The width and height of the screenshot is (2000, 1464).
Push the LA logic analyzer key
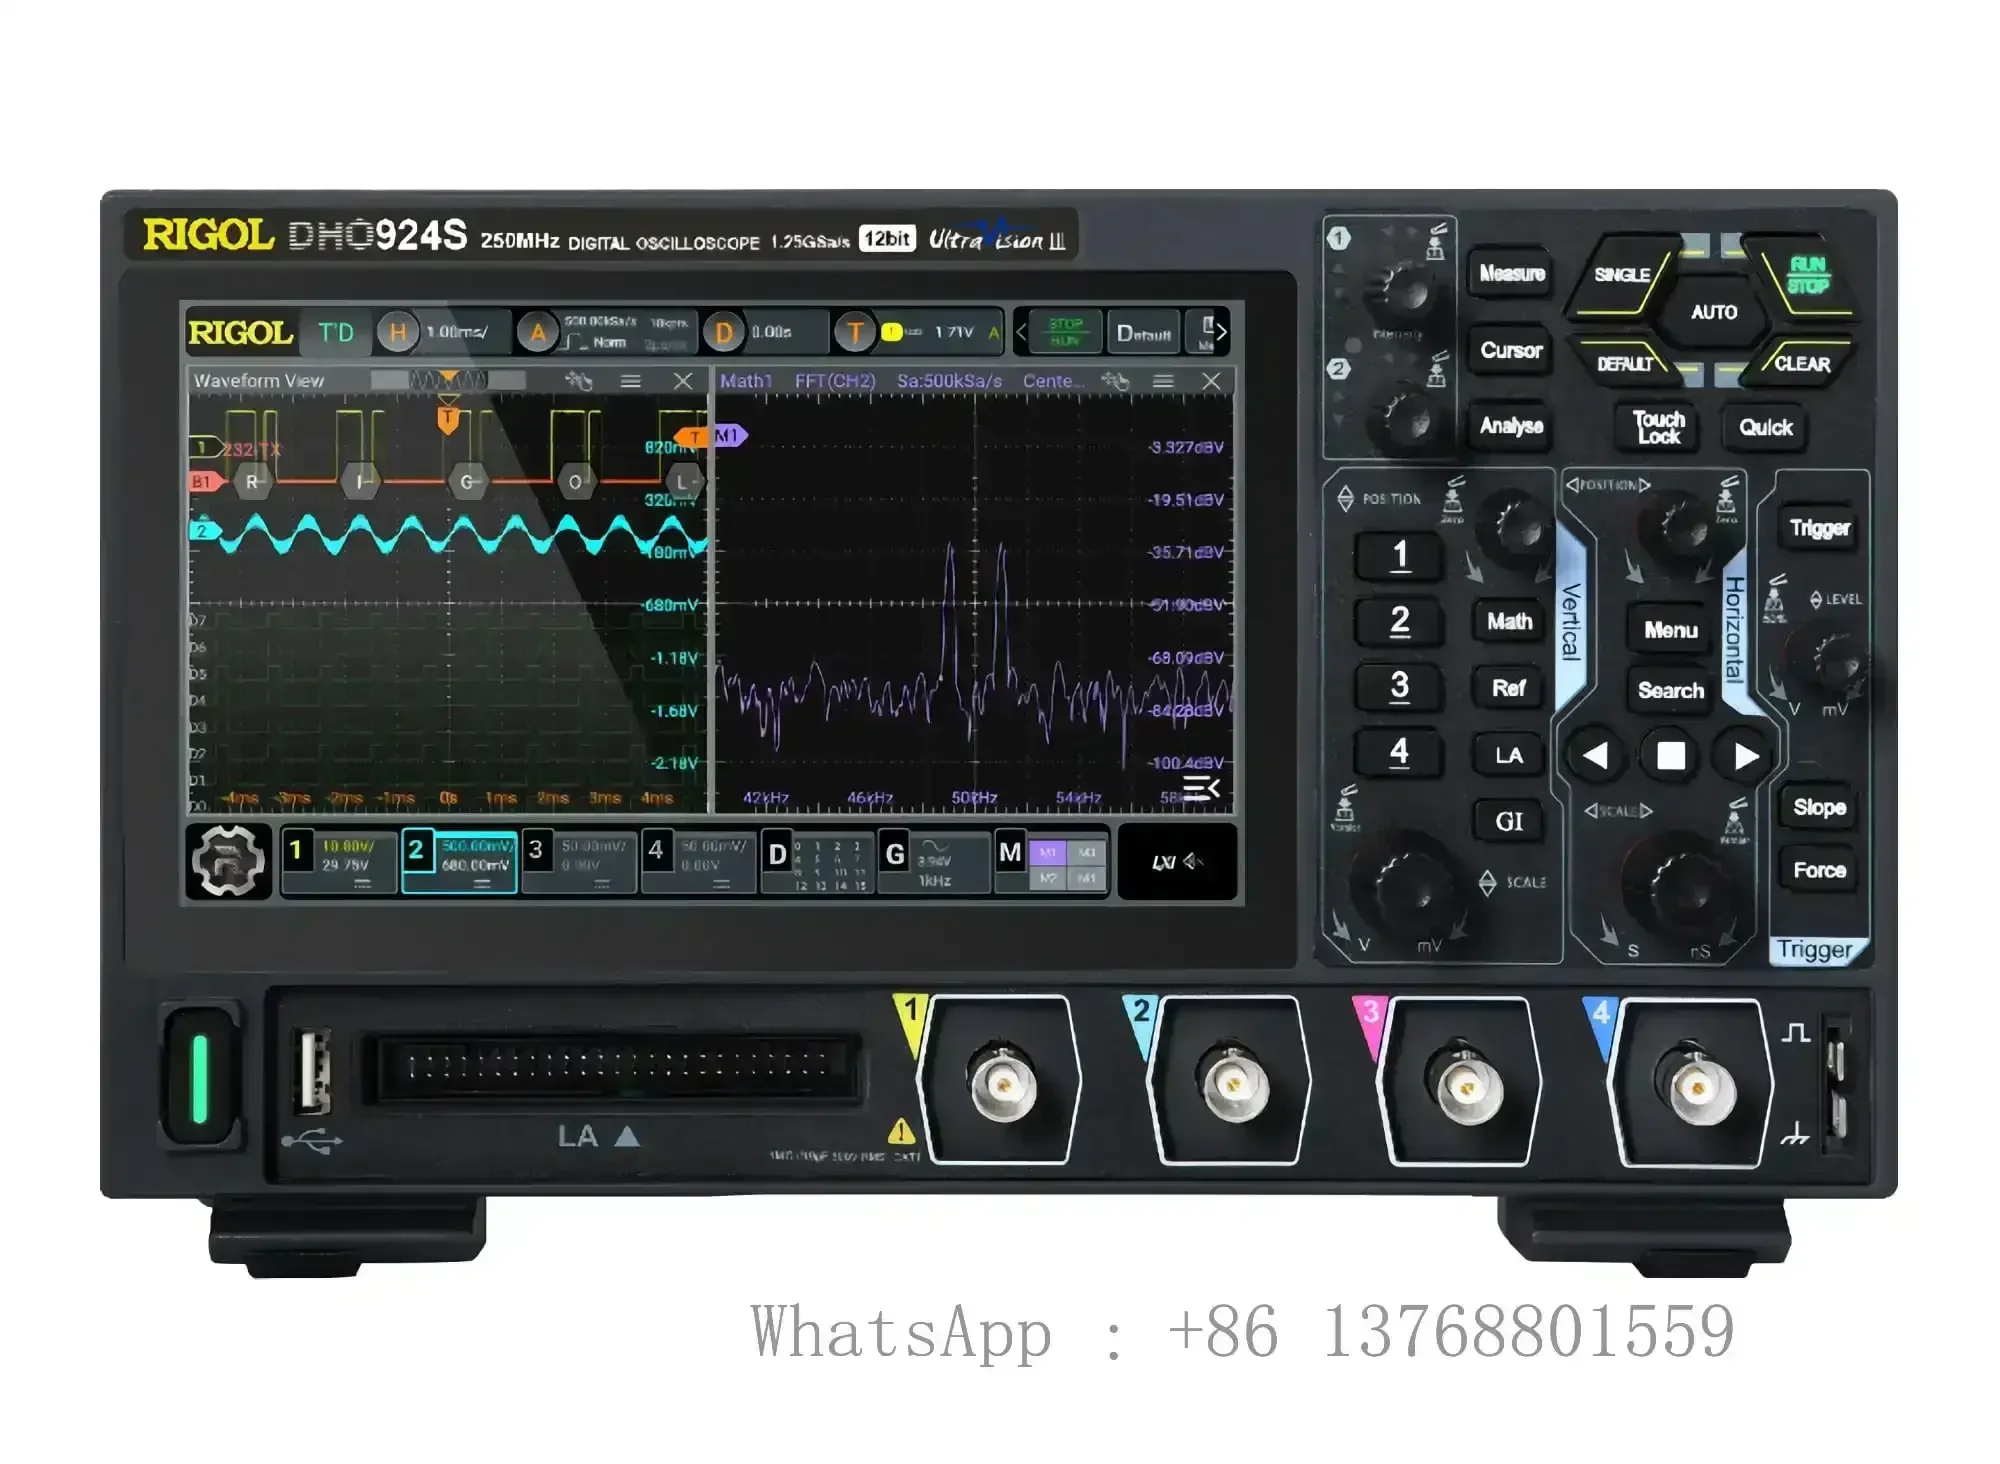pyautogui.click(x=1509, y=755)
